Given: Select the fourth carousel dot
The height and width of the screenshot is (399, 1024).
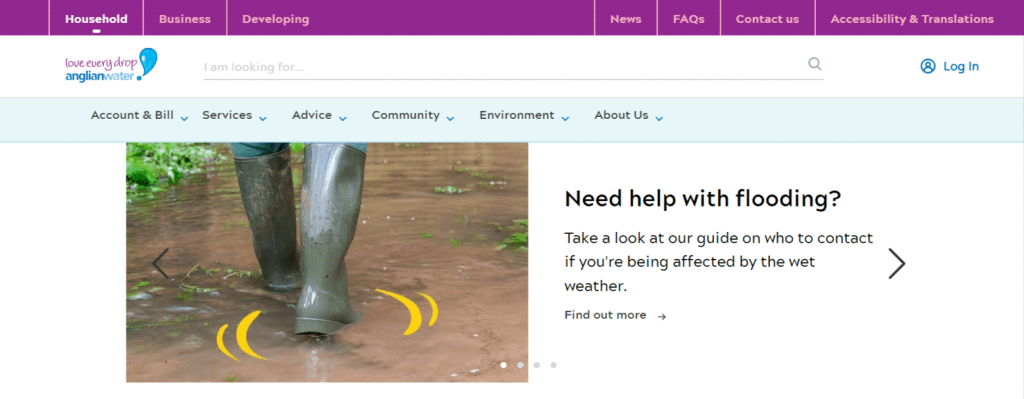Looking at the screenshot, I should point(553,365).
